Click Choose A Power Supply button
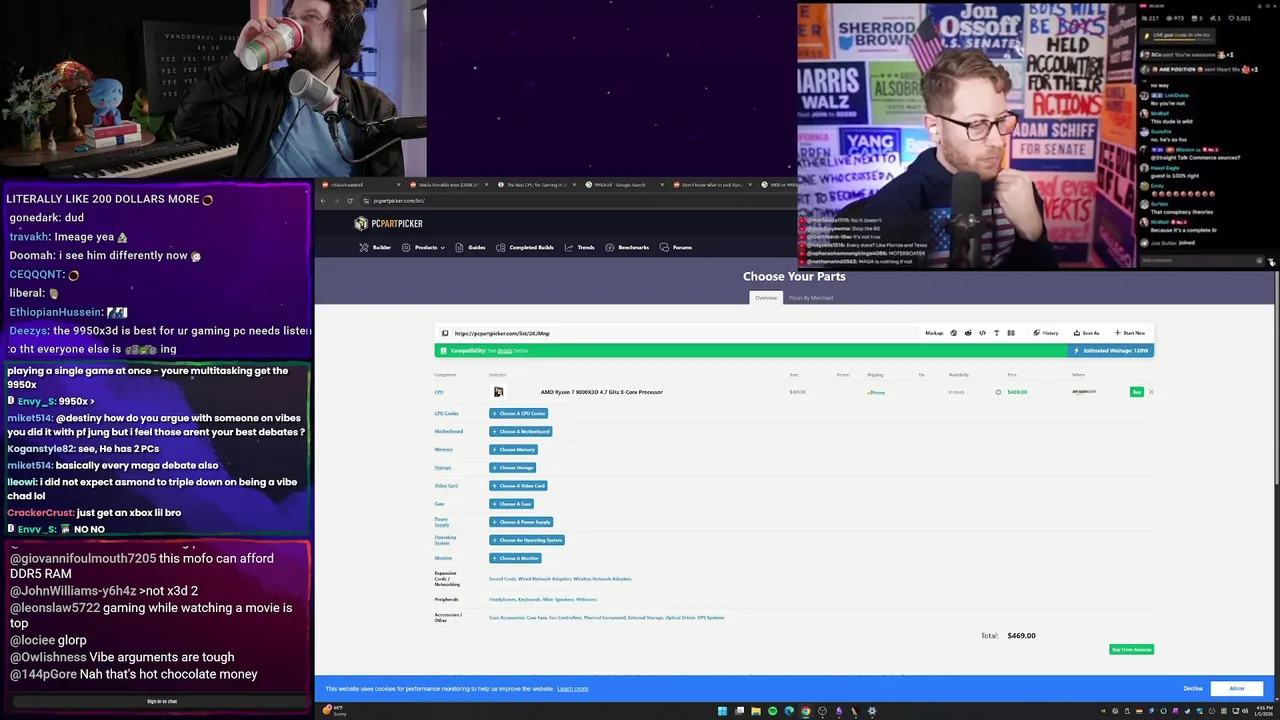The image size is (1280, 720). coord(521,522)
